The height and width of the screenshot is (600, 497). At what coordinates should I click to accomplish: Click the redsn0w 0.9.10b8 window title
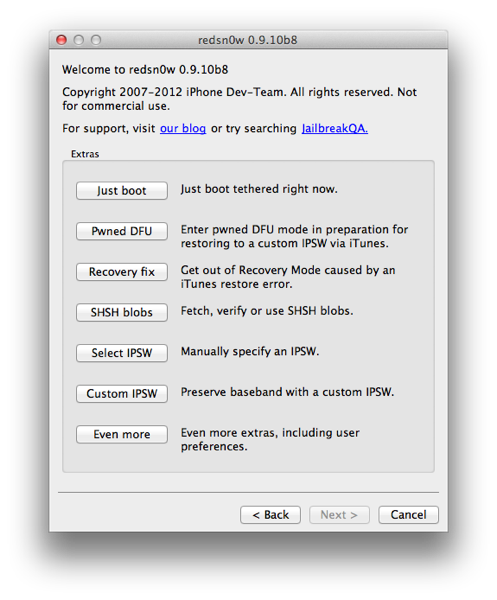coord(248,40)
